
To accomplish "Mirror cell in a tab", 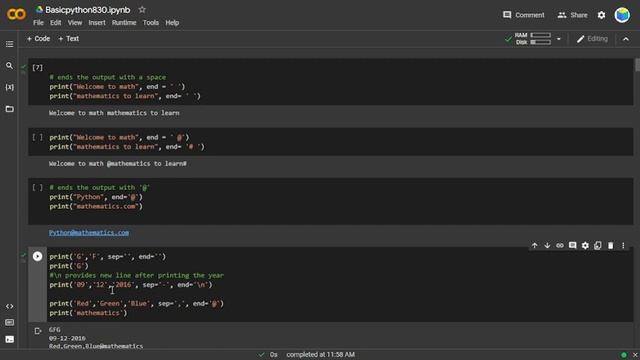I will pyautogui.click(x=598, y=245).
